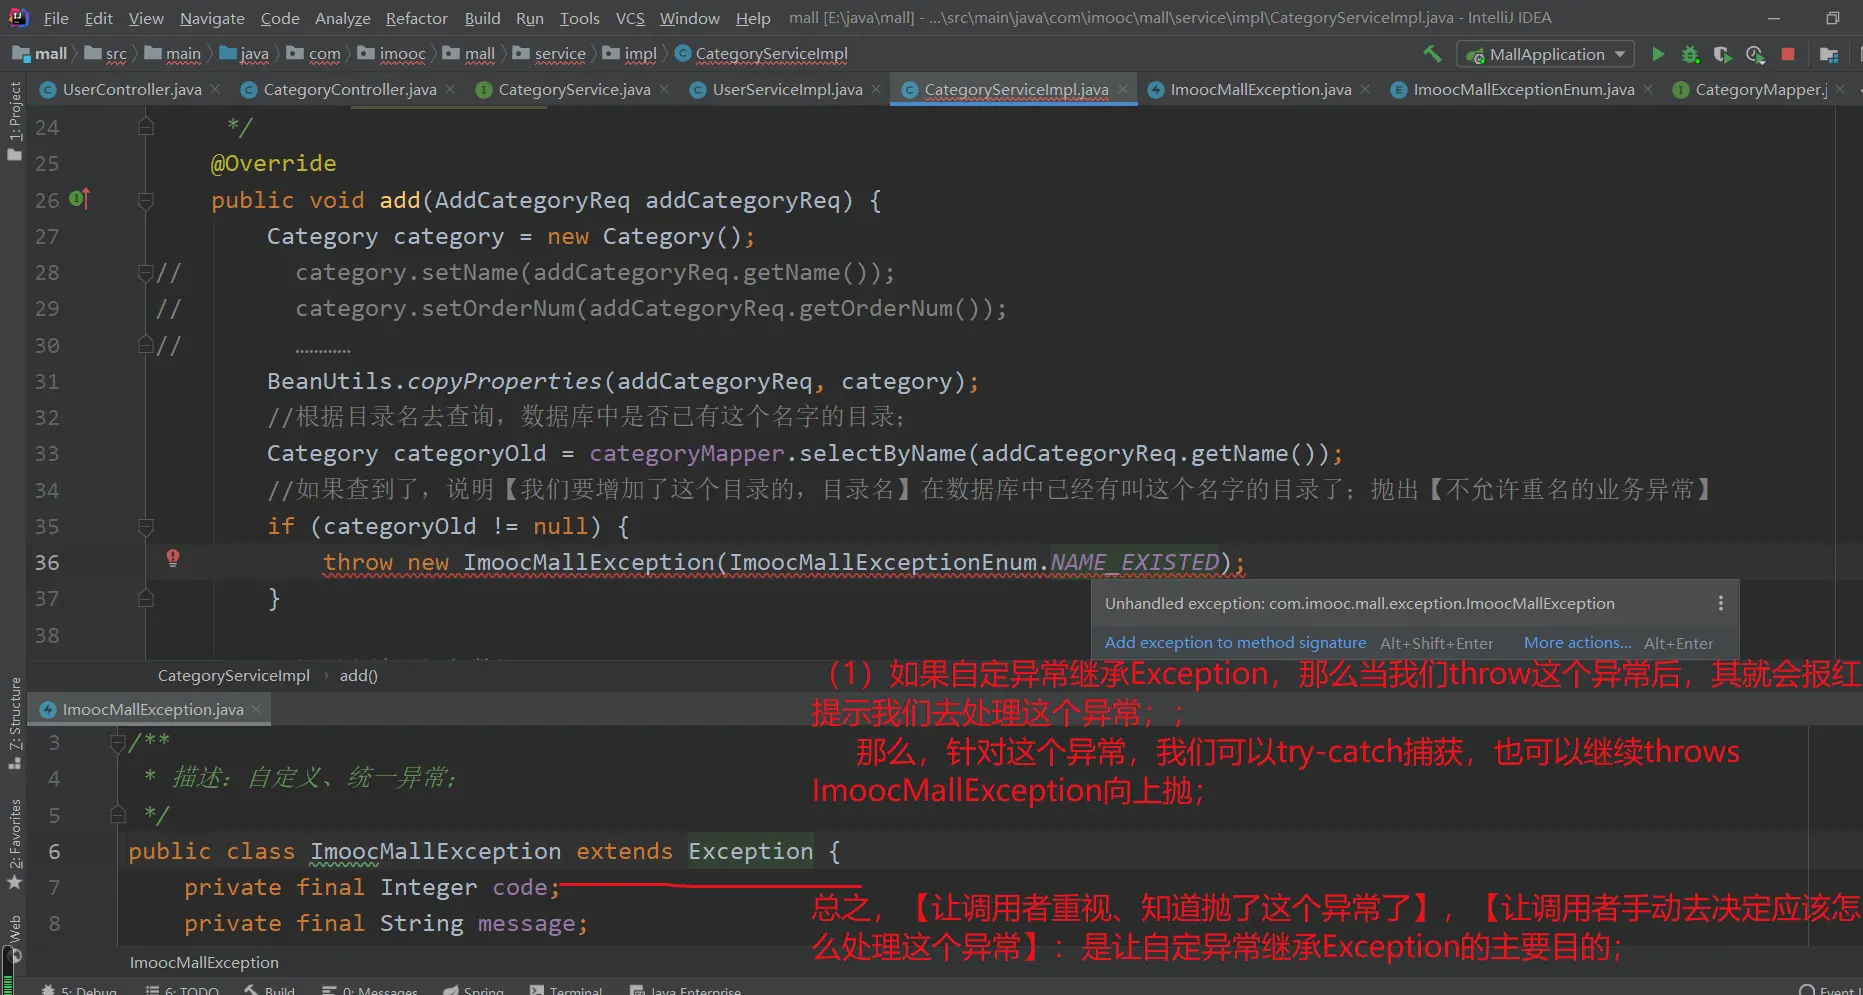Viewport: 1863px width, 995px height.
Task: Collapse the add method fold marker at line 26
Action: tap(146, 200)
